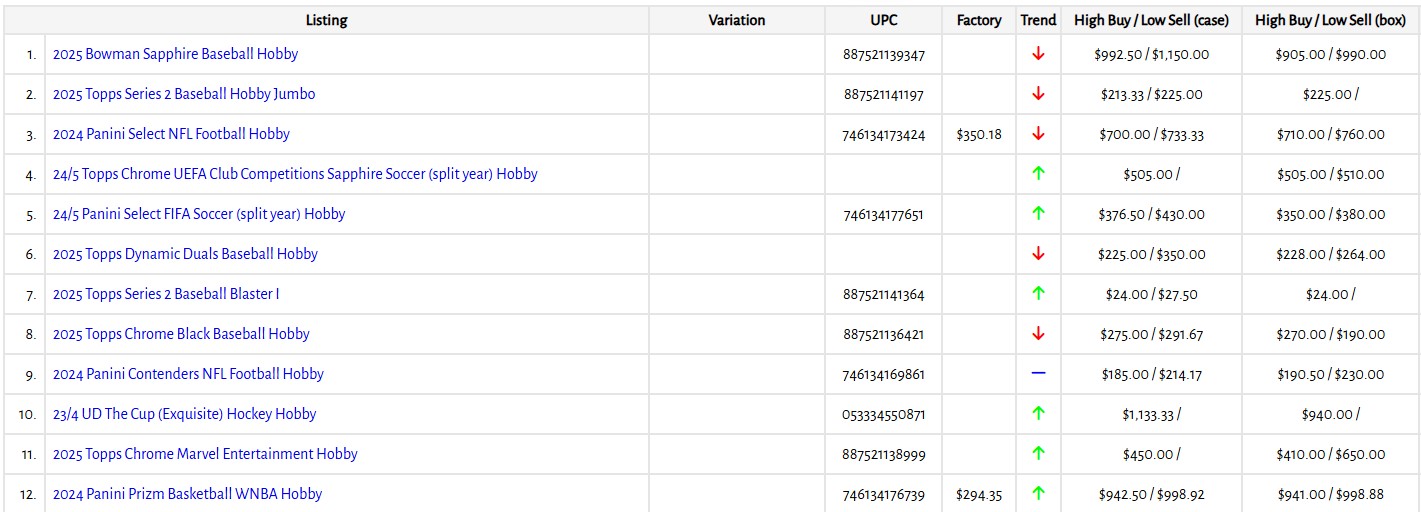1421x512 pixels.
Task: Click the Trend column header
Action: pos(1038,20)
